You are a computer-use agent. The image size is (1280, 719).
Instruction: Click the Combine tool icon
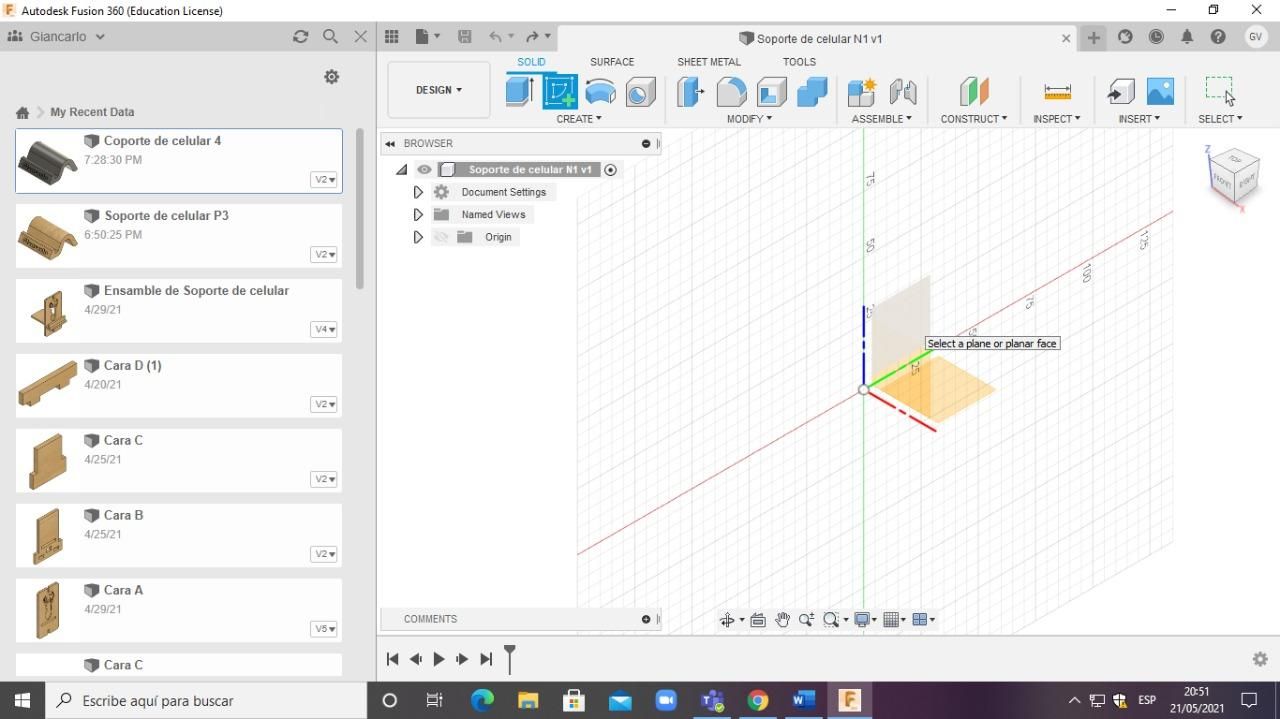[x=812, y=91]
